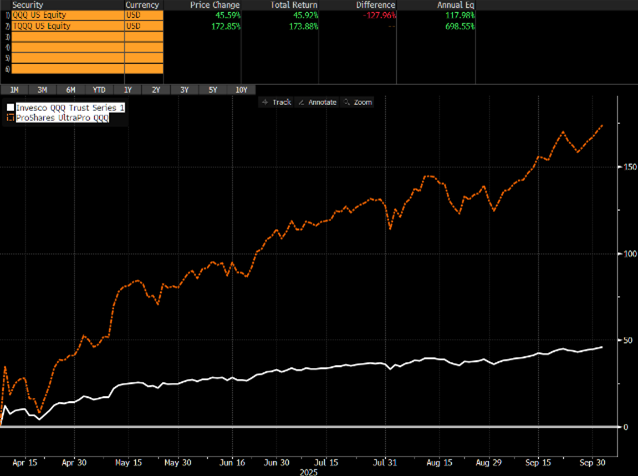The image size is (638, 476).
Task: Open USD currency field for QQQ
Action: (x=143, y=15)
